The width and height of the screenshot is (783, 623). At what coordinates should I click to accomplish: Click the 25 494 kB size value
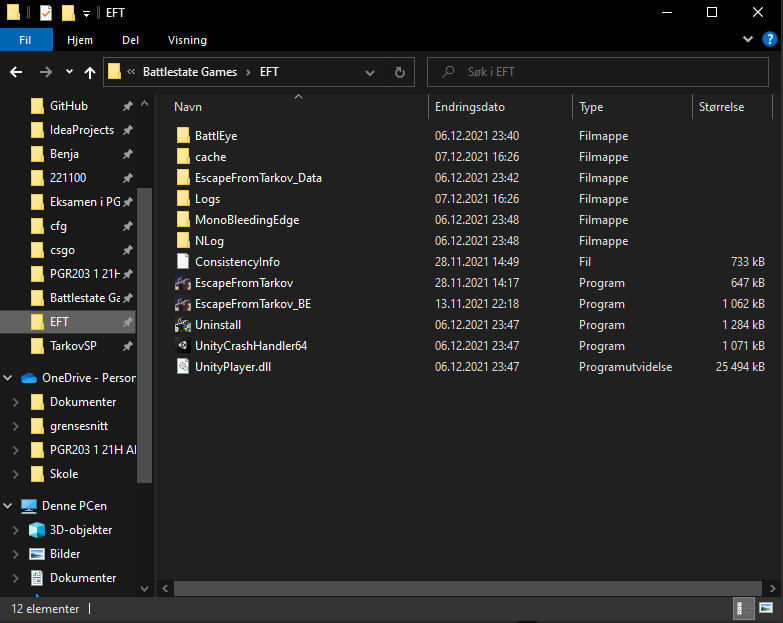740,367
